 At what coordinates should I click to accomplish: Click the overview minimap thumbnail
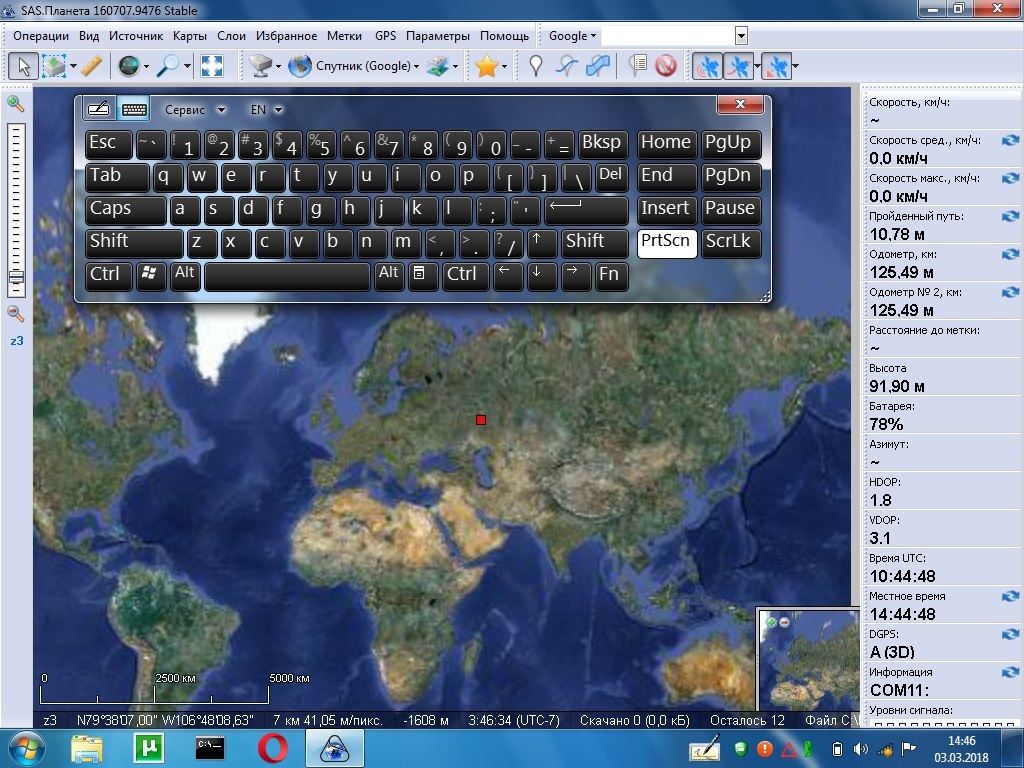(x=808, y=660)
